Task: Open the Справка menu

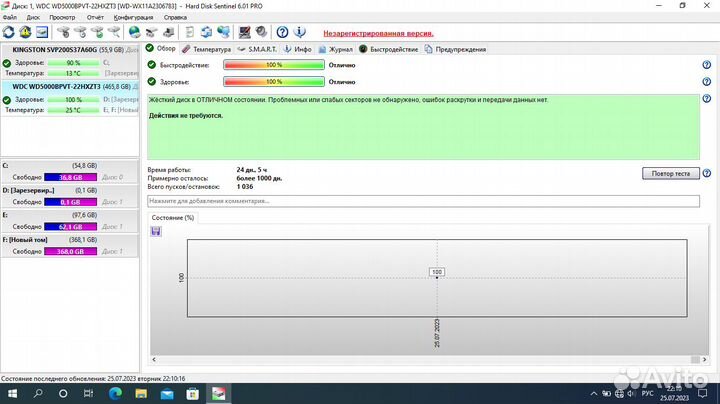Action: 175,17
